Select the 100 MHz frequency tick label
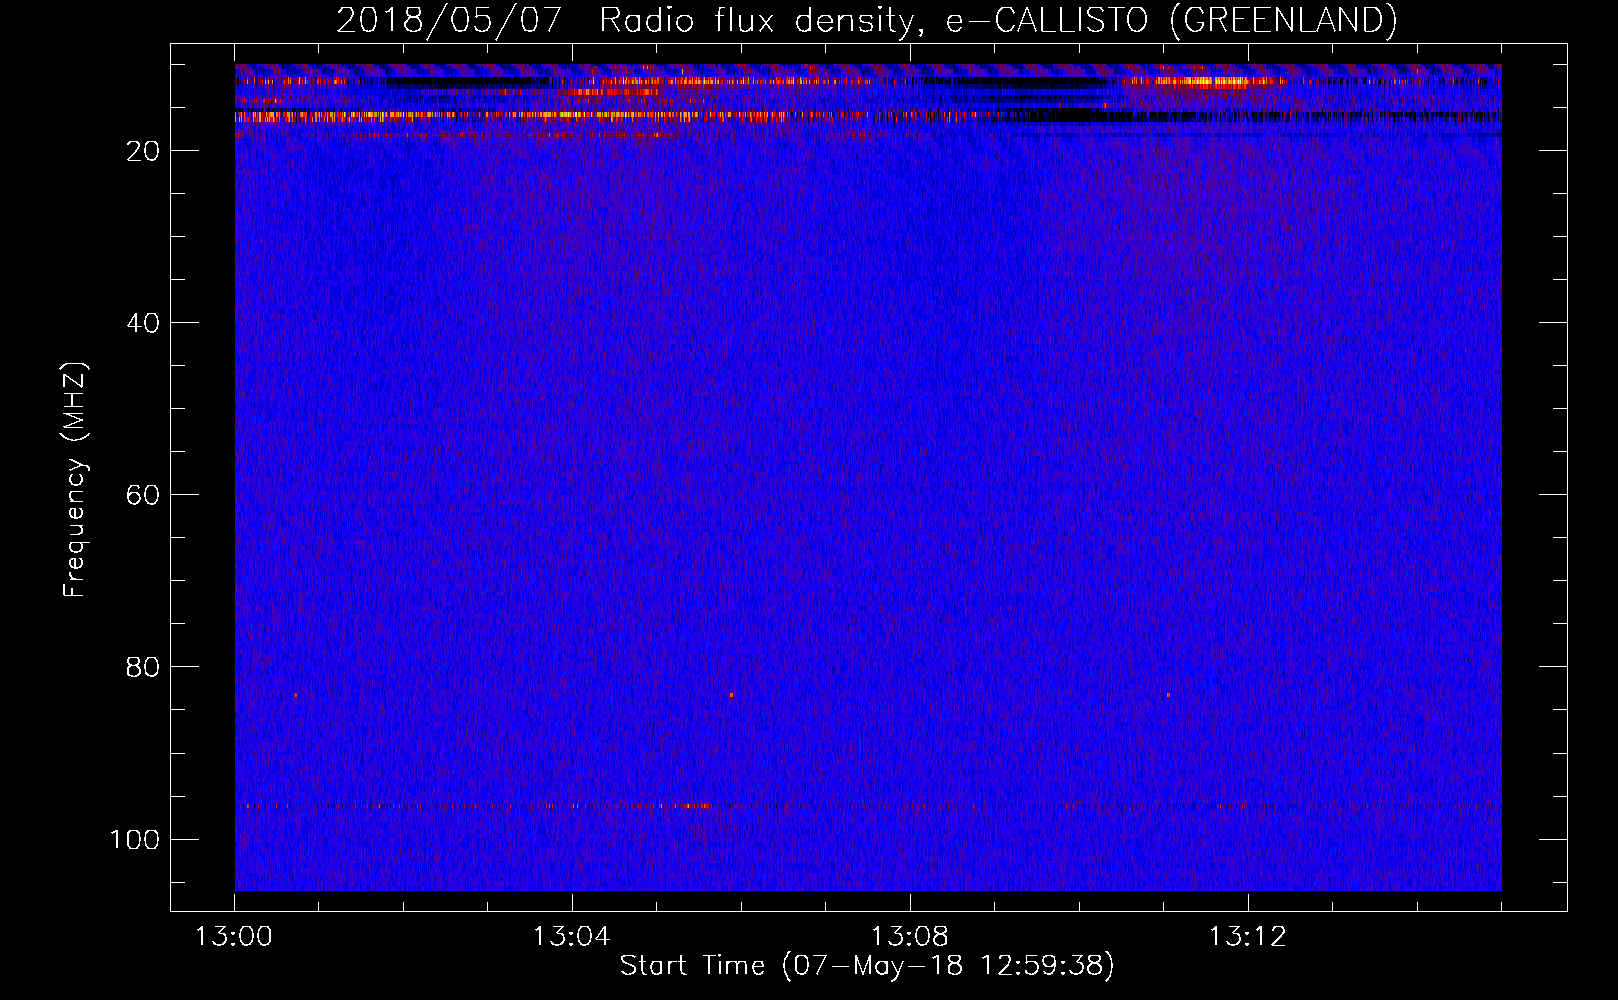The image size is (1618, 1000). pos(135,839)
